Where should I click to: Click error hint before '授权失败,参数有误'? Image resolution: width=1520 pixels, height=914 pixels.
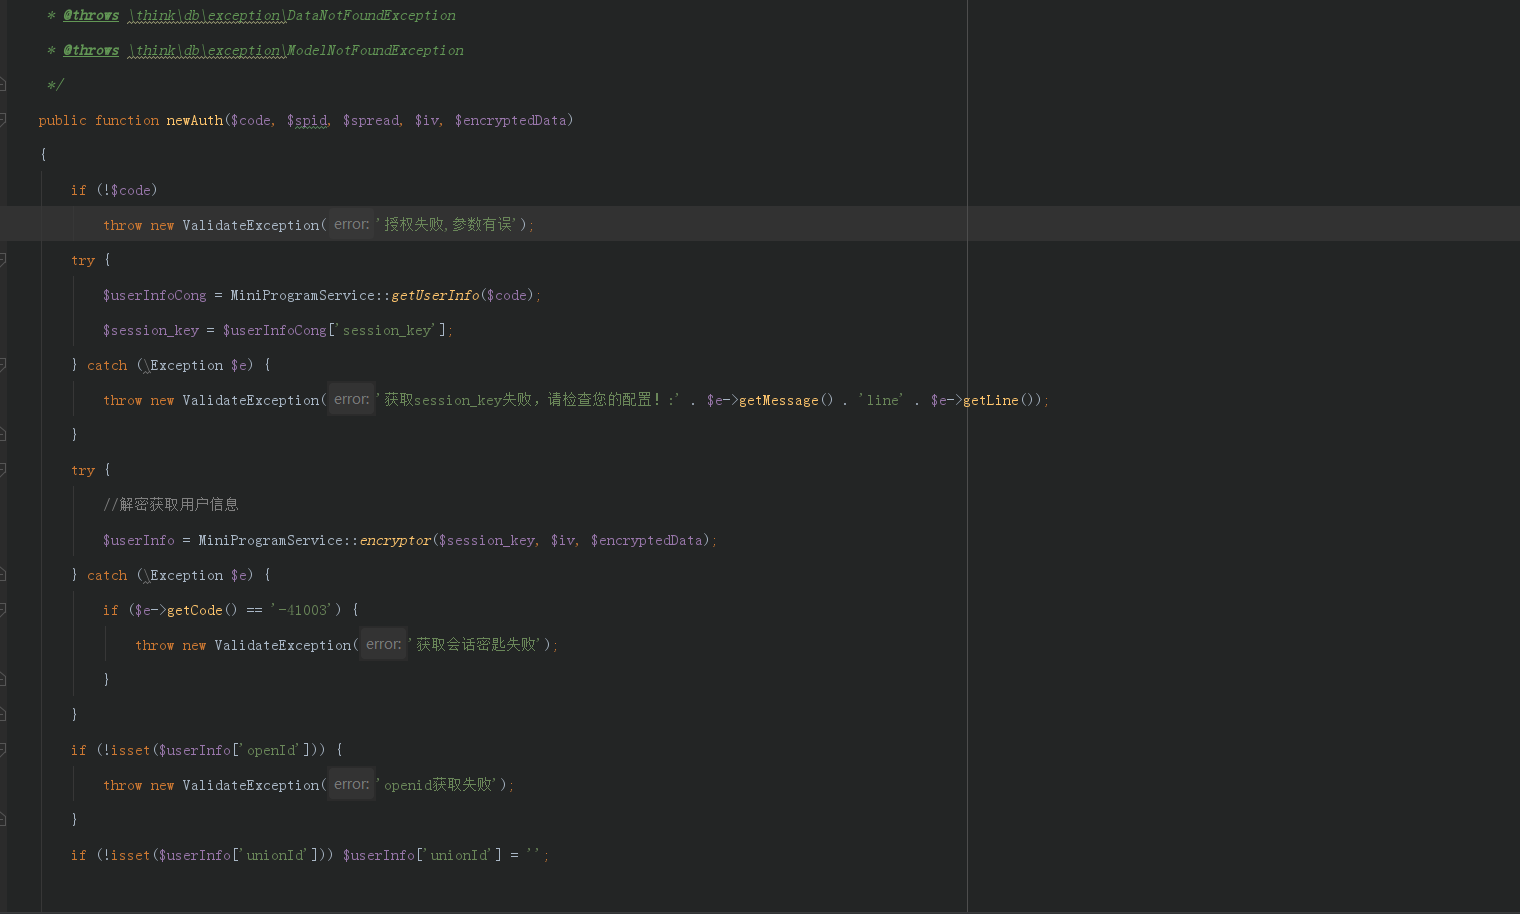tap(351, 224)
